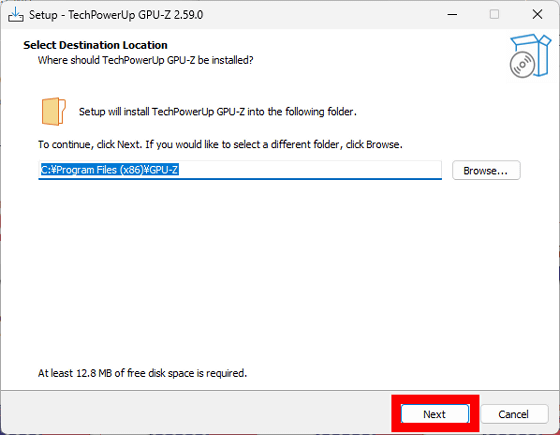Viewport: 560px width, 435px height.
Task: Click the setup download icon in title bar
Action: (x=16, y=15)
